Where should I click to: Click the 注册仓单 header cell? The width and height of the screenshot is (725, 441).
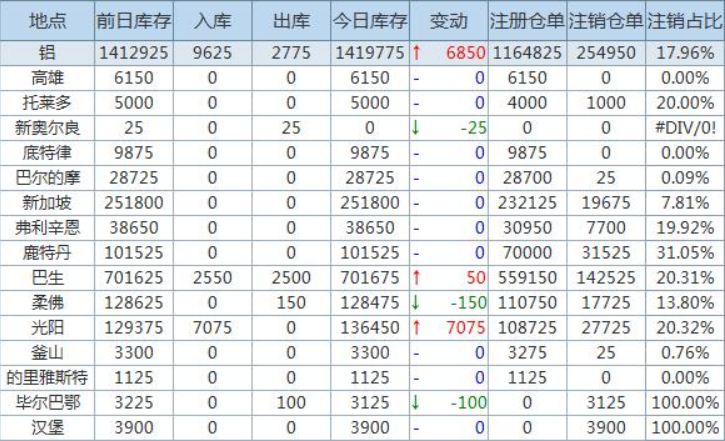click(527, 20)
